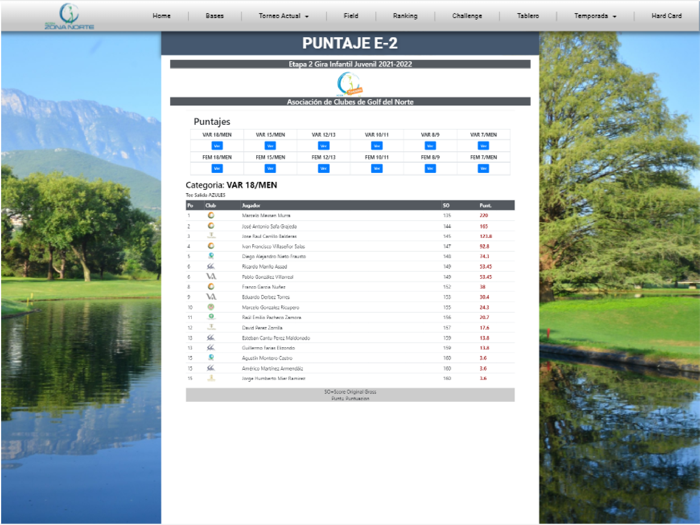Click Etapa 2 Gira Infantil Juvenil banner
700x525 pixels.
click(350, 64)
